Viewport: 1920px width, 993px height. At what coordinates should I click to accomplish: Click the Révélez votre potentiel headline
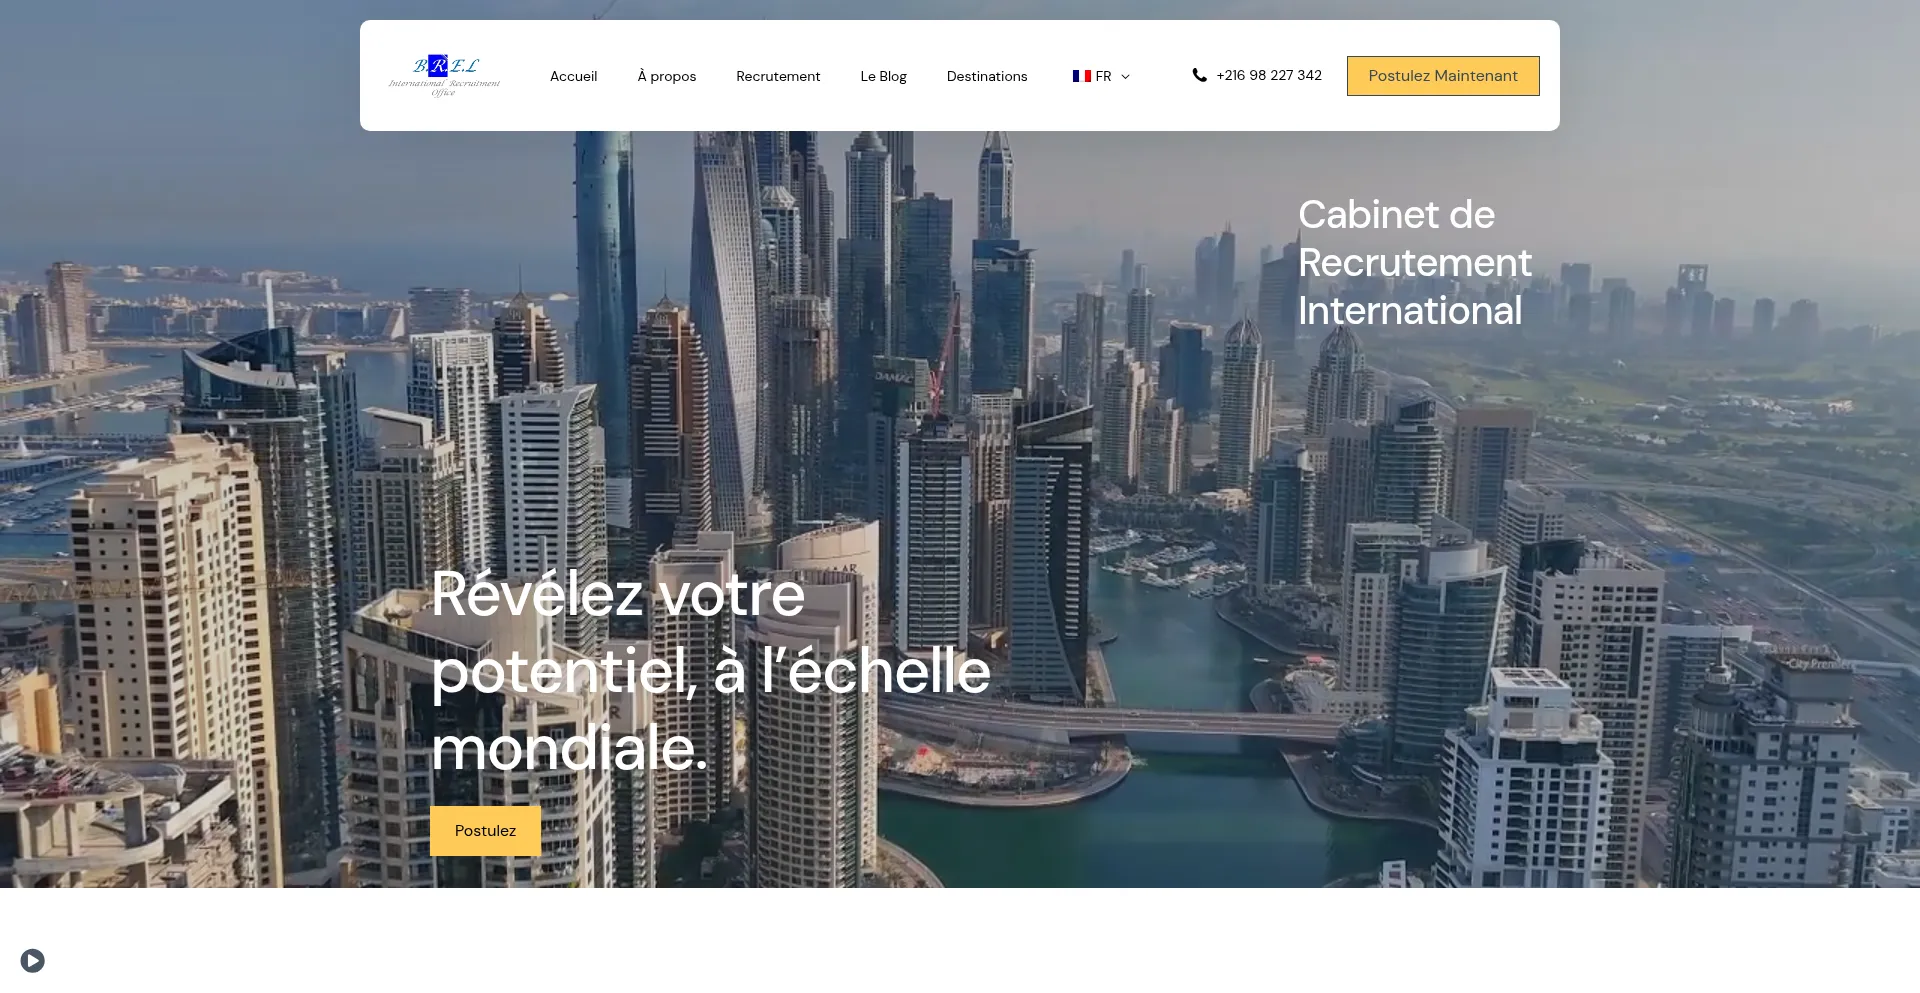[x=710, y=671]
